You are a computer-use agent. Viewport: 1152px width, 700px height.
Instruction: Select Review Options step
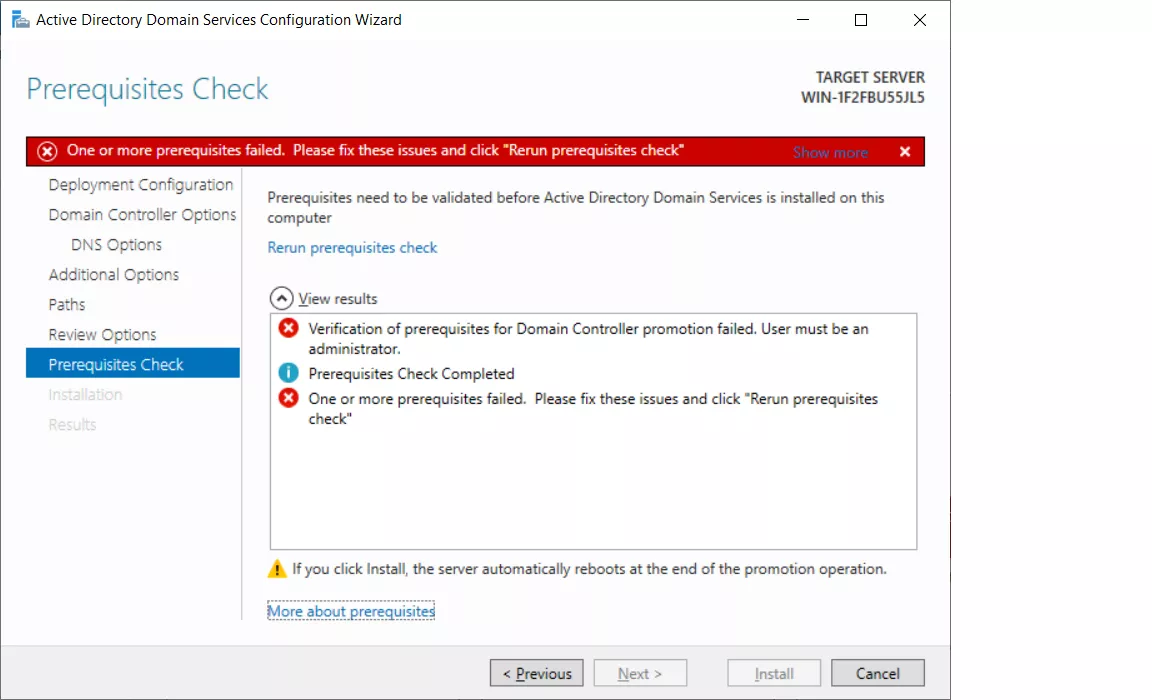(x=102, y=335)
